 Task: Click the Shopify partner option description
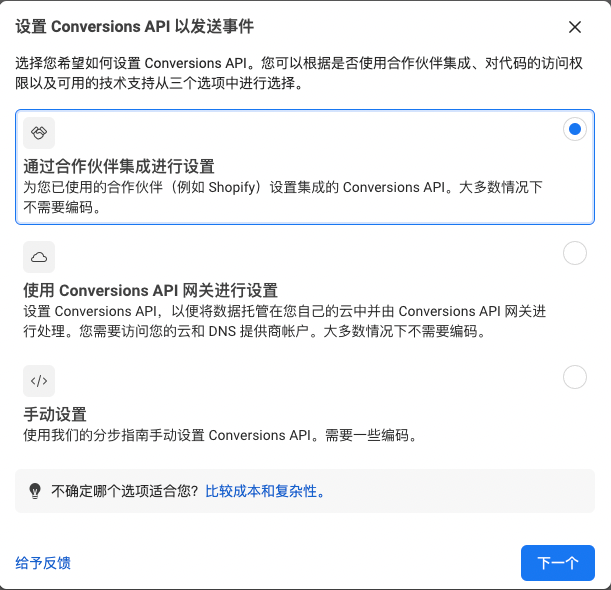pyautogui.click(x=283, y=197)
